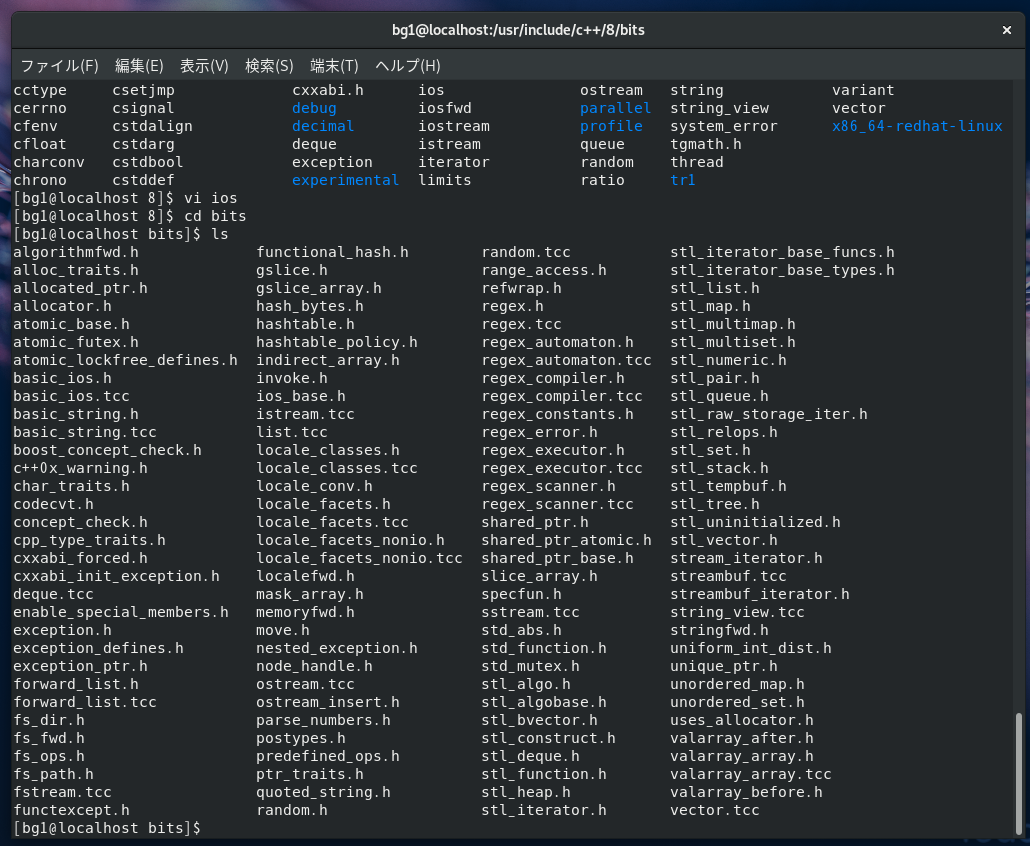Close the terminal window

[1007, 30]
